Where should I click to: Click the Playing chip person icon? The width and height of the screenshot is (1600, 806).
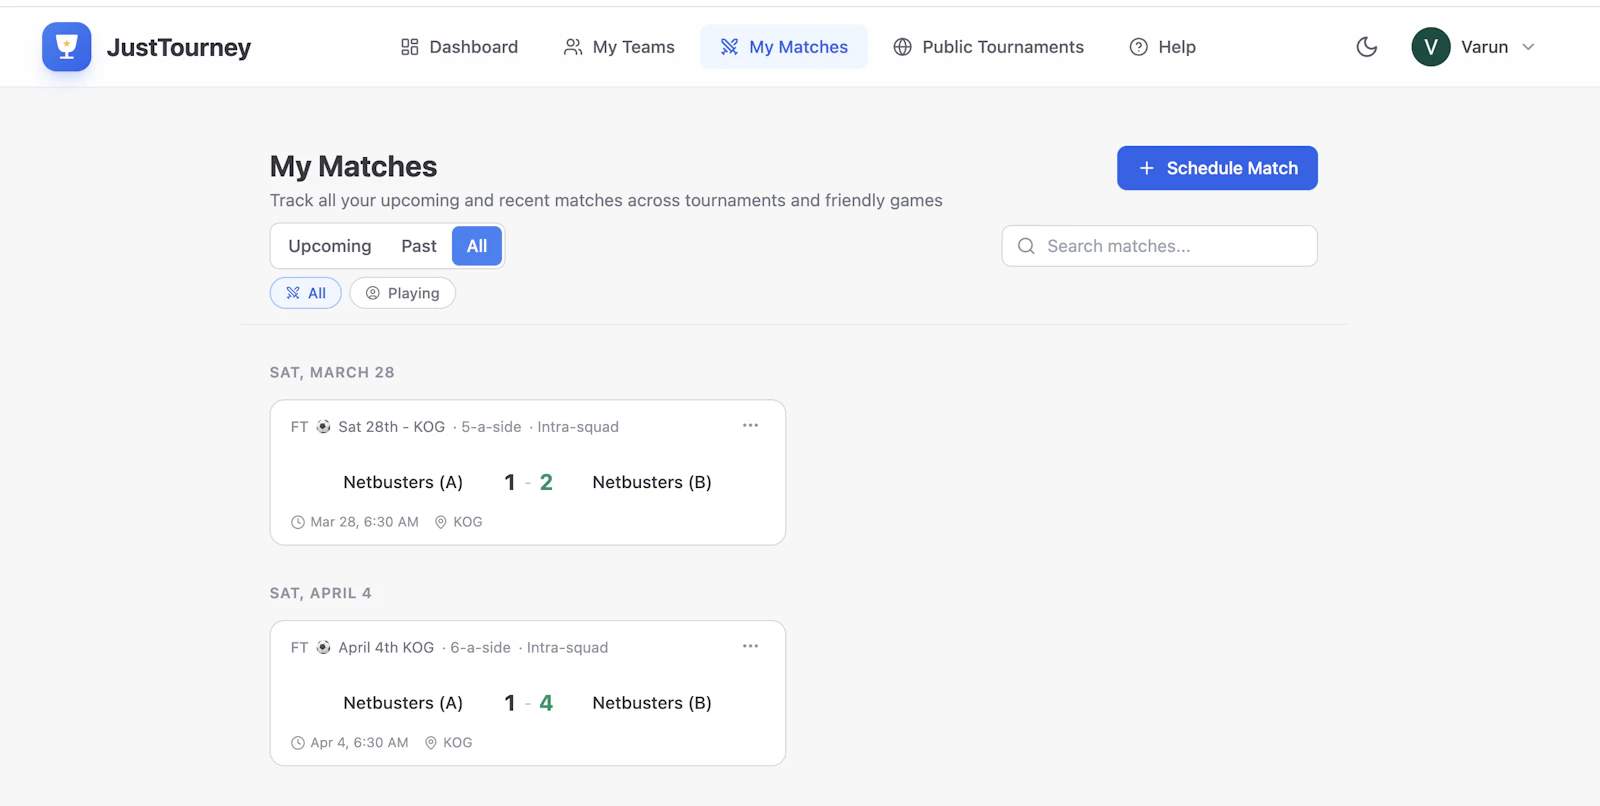373,293
